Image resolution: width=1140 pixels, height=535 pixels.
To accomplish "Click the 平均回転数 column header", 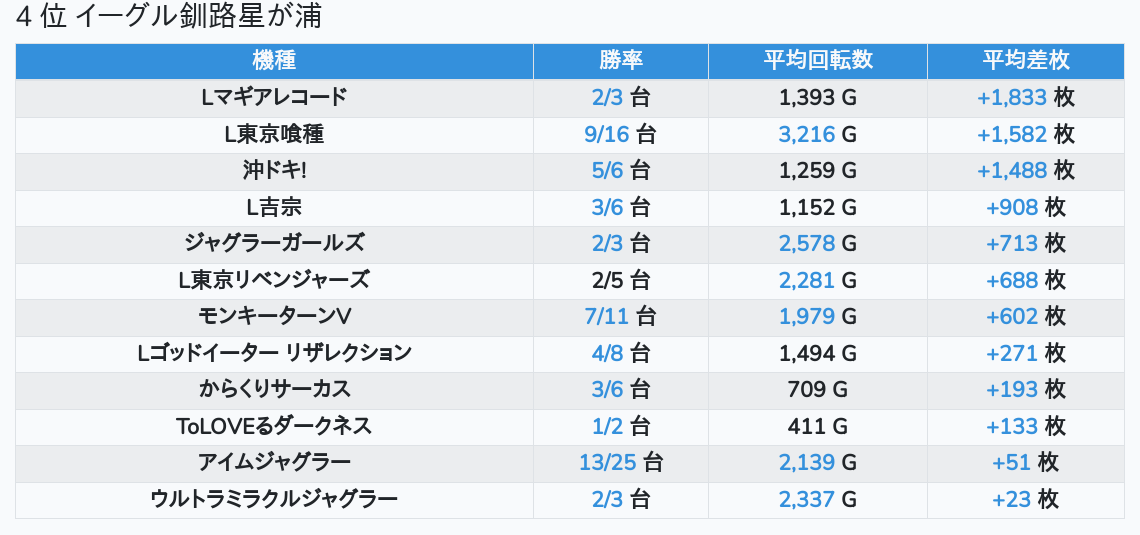I will [817, 61].
